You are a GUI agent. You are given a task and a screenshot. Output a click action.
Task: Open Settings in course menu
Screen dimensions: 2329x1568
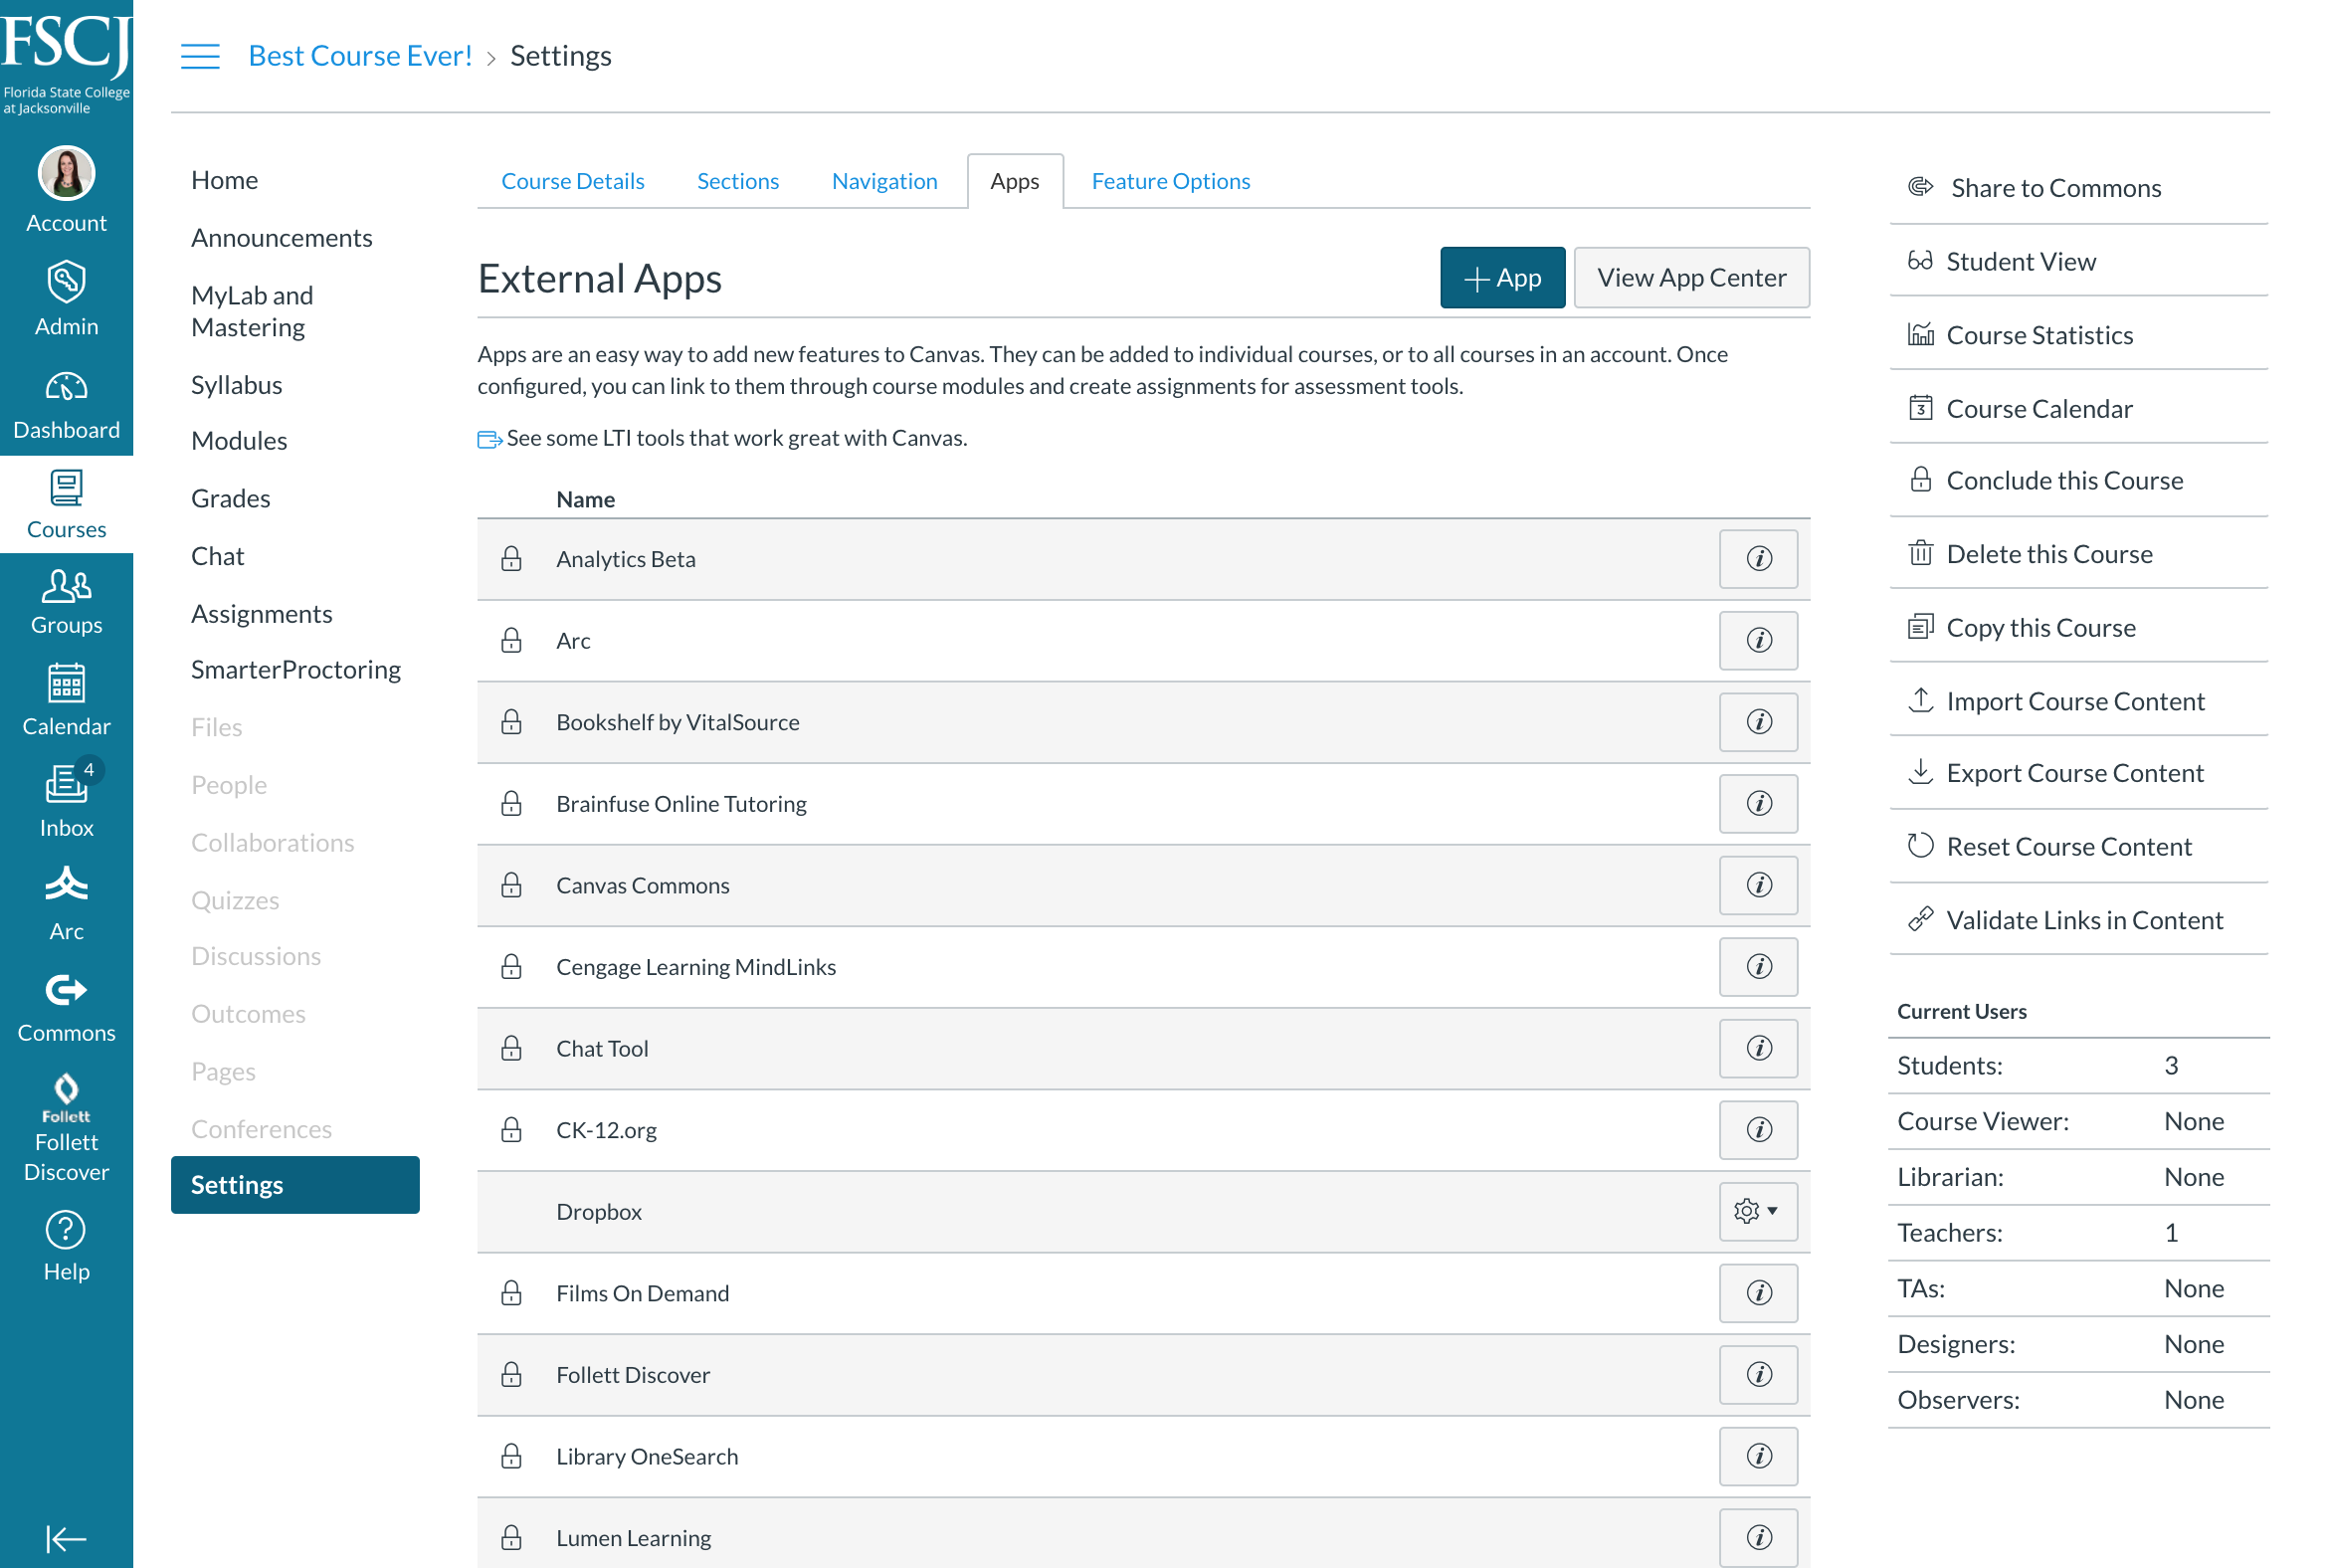(x=295, y=1185)
